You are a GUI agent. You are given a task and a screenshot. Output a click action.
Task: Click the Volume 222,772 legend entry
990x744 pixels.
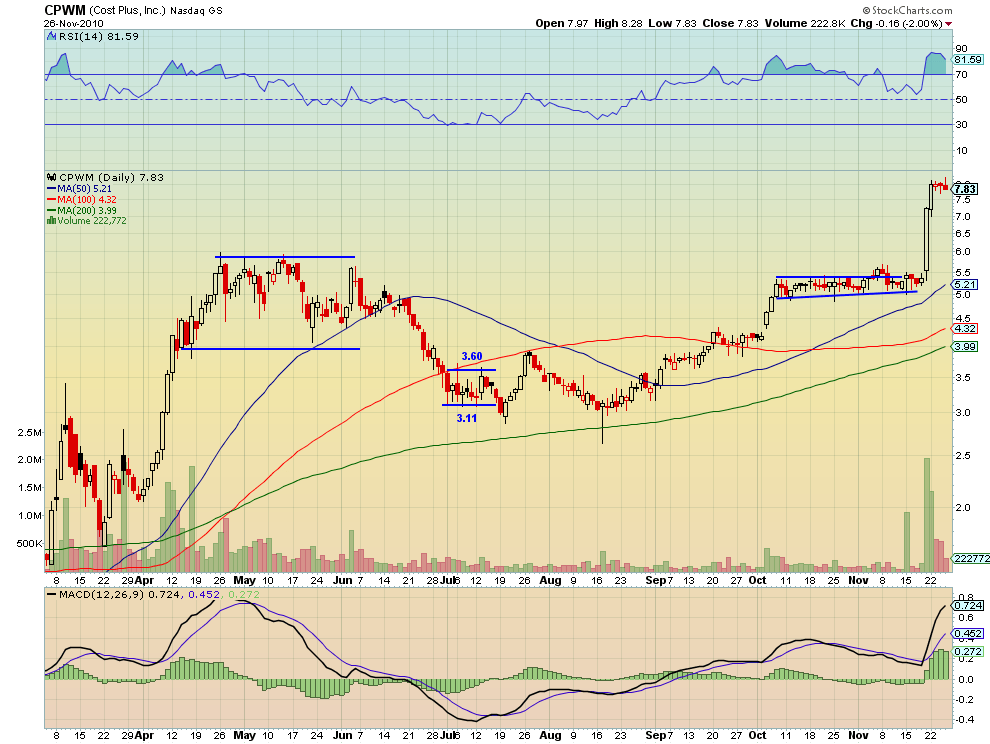[92, 220]
